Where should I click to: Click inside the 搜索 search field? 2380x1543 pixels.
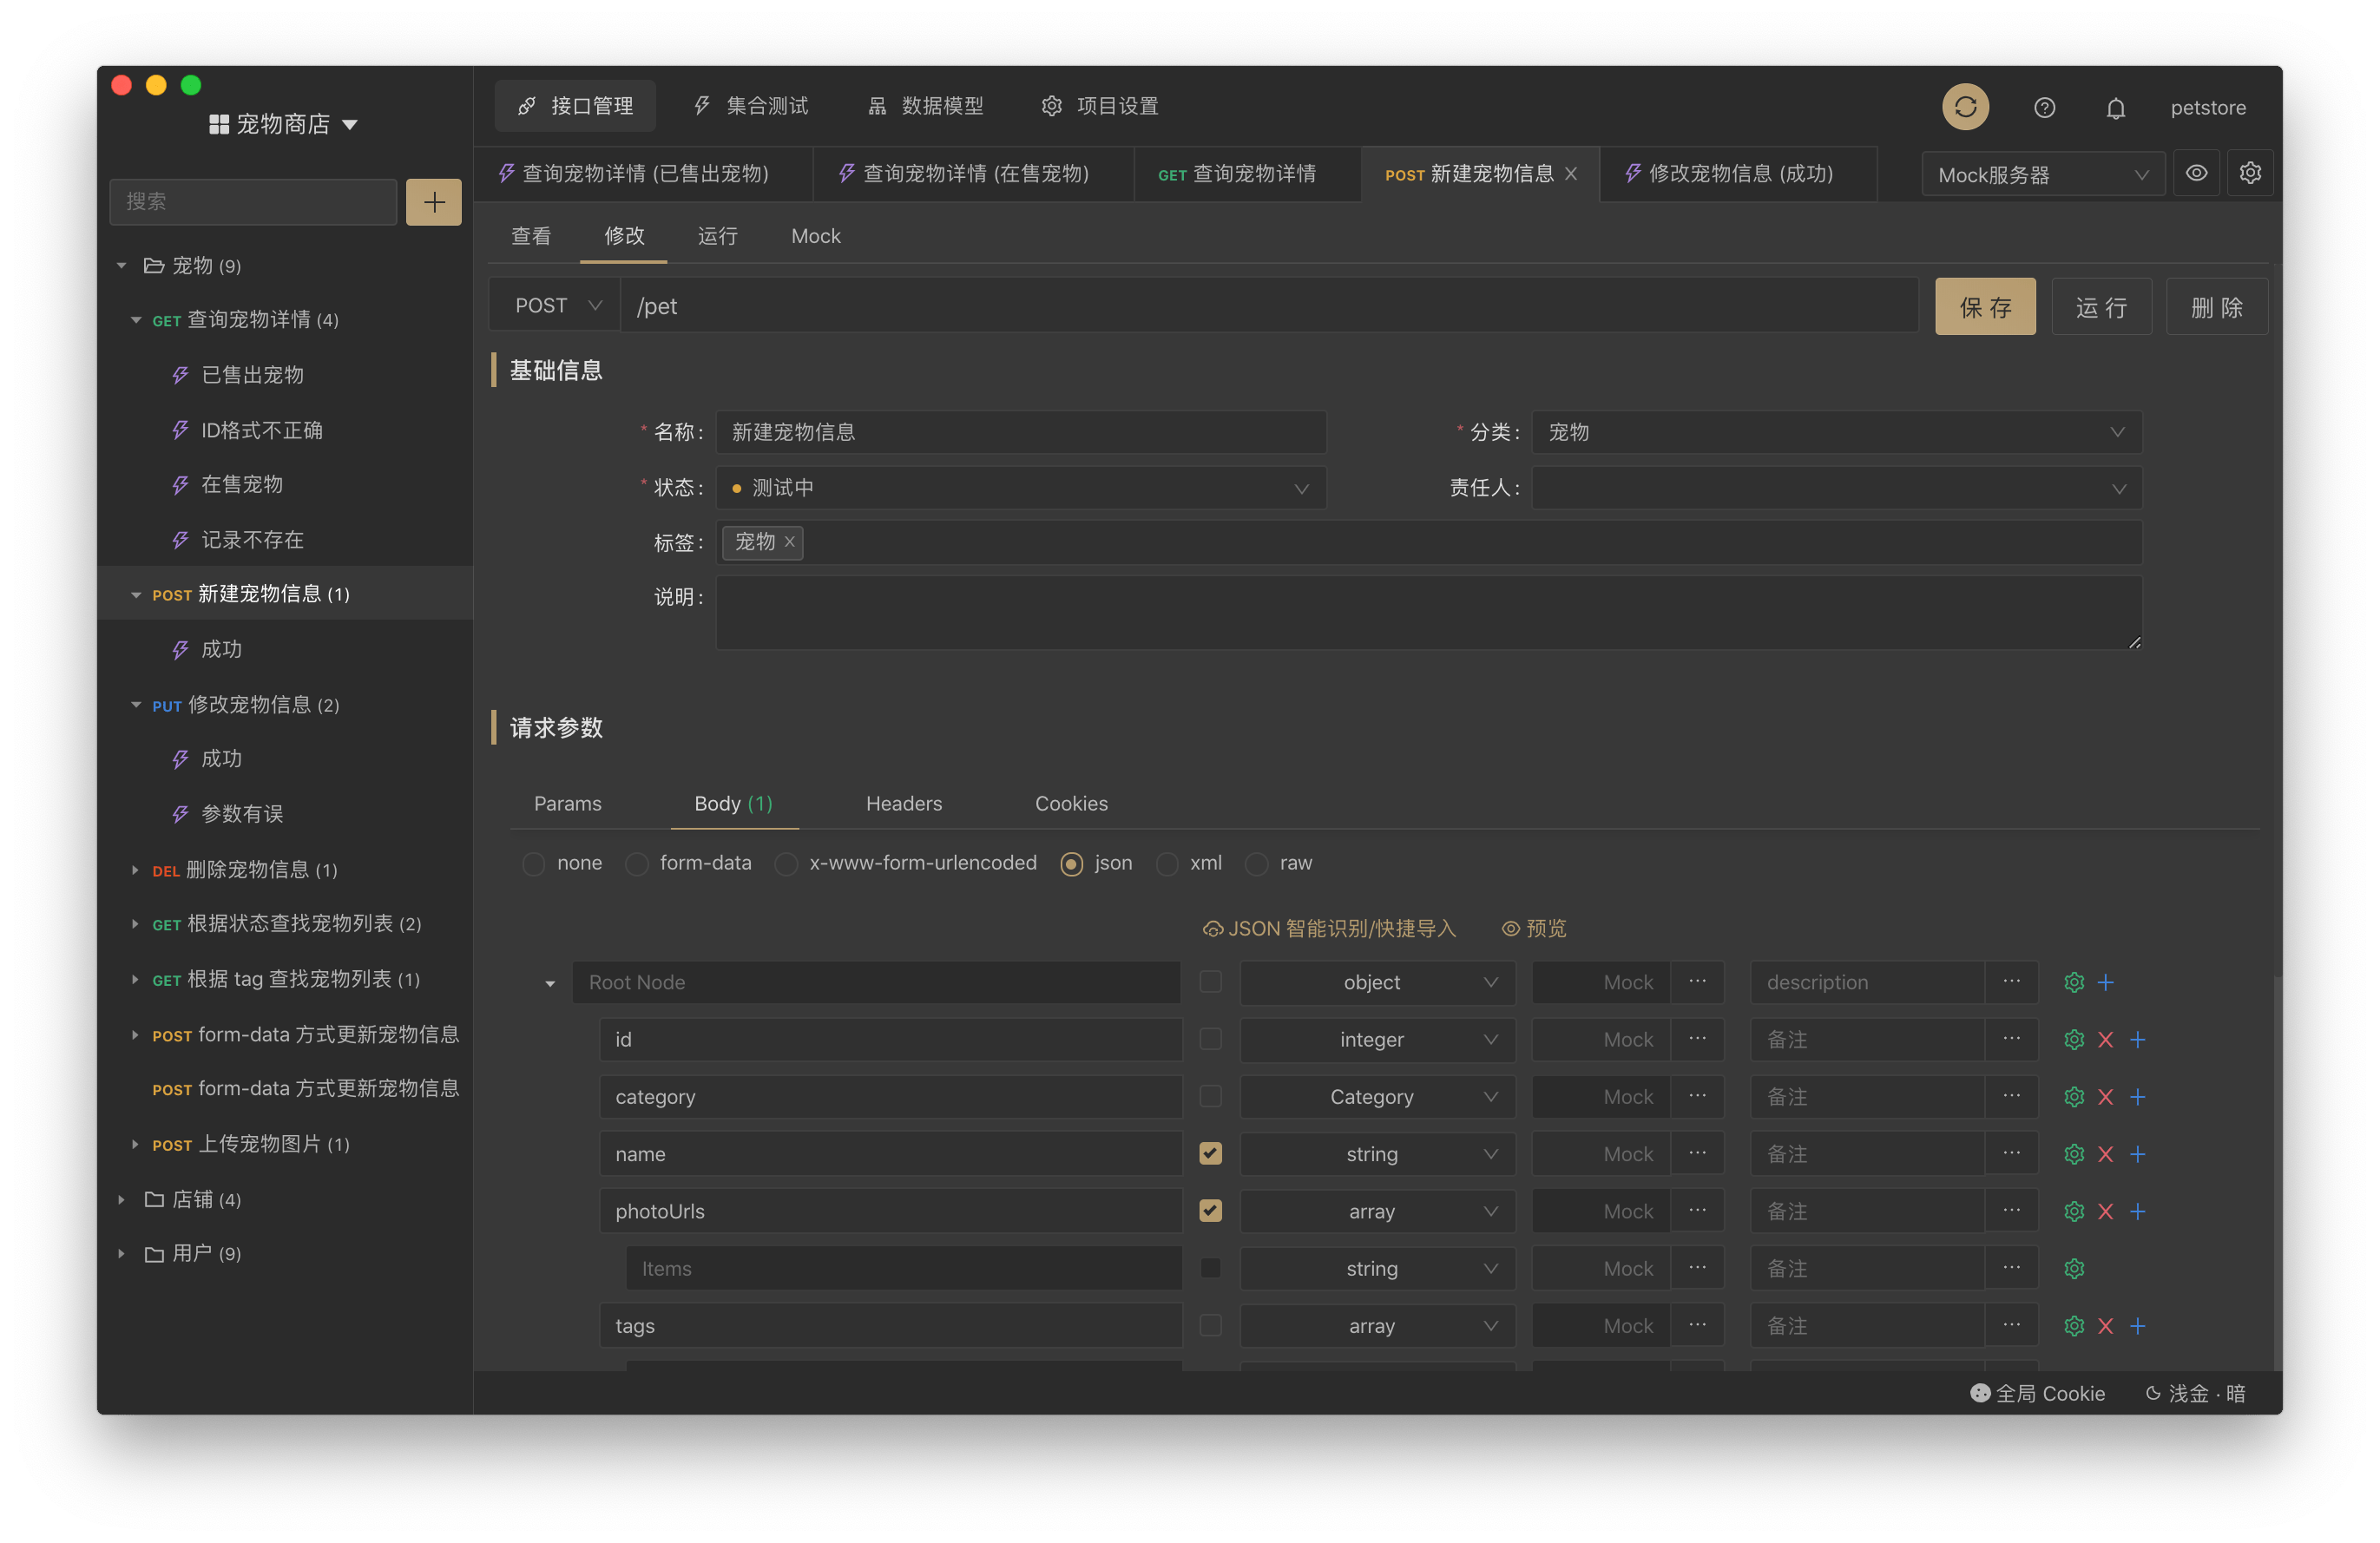click(x=252, y=201)
